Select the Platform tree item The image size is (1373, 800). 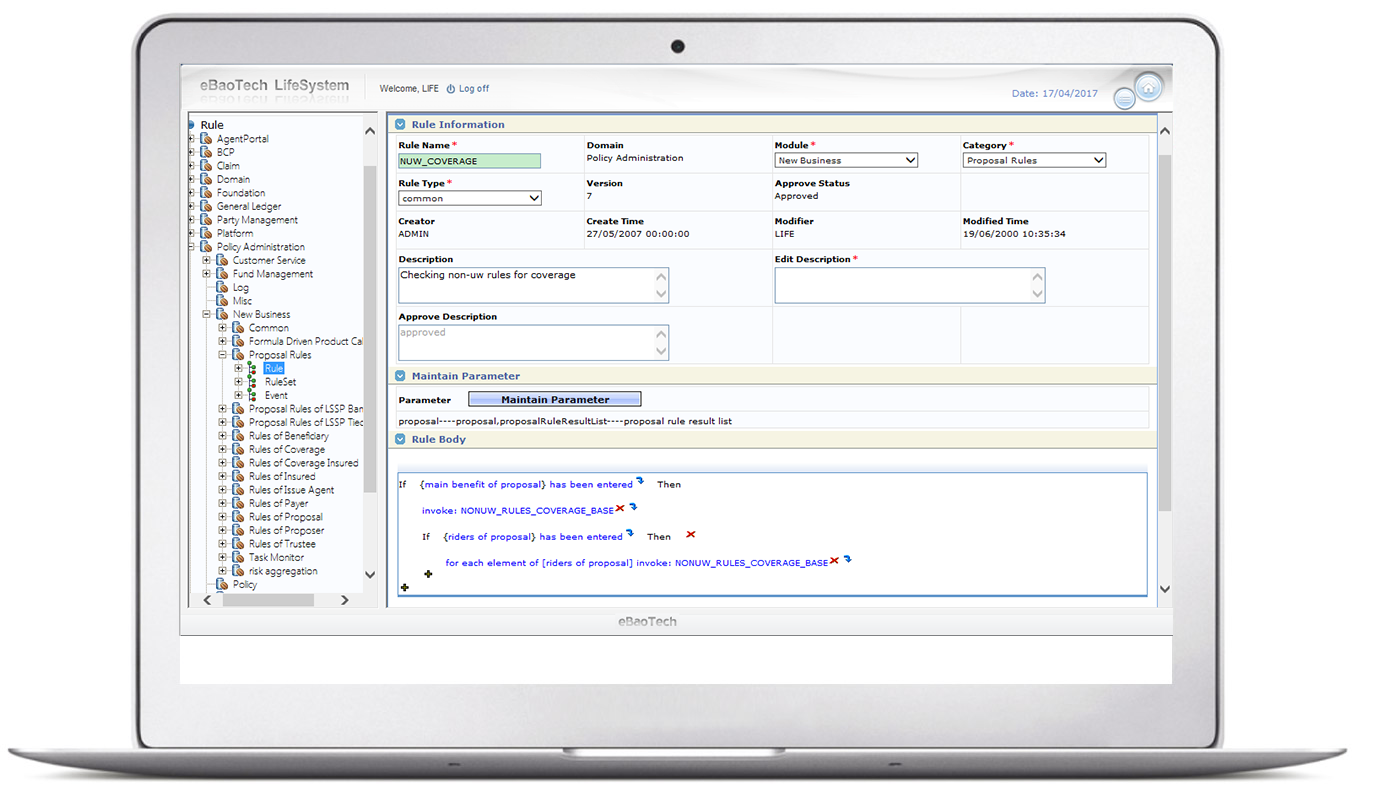click(234, 234)
